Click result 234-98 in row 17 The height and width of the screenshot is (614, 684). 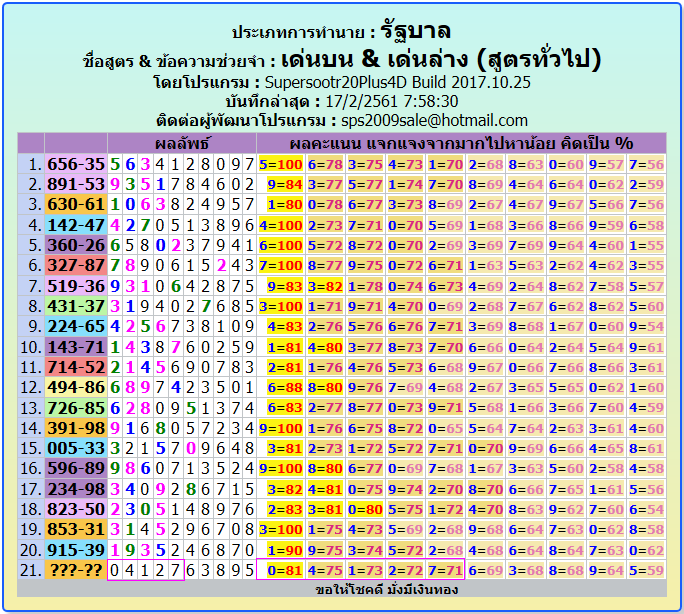pos(76,489)
